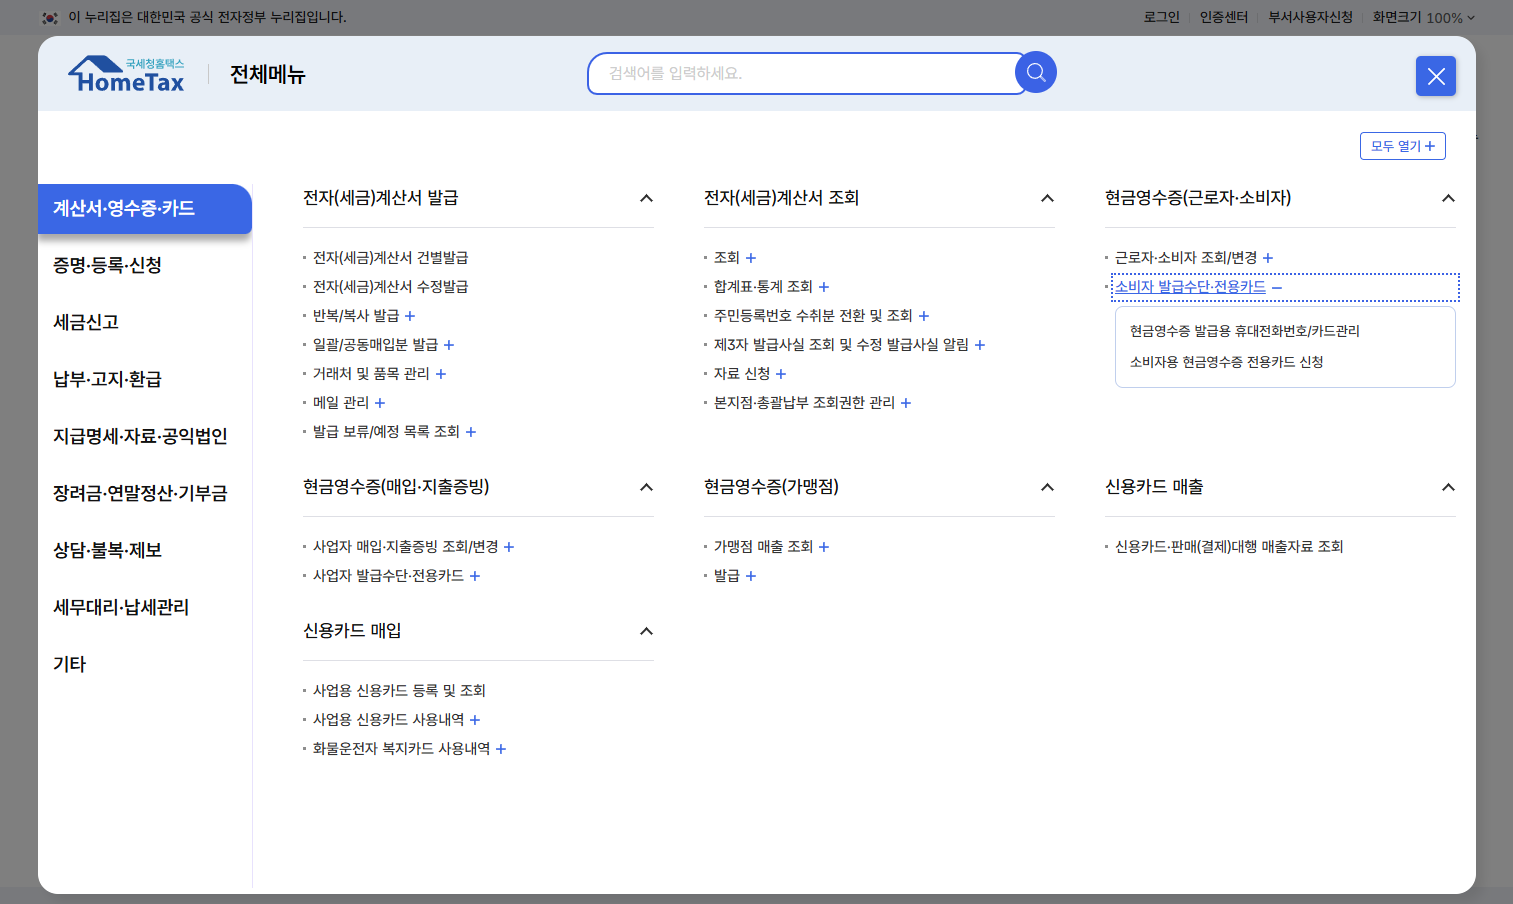Click 부서사용자신청 in the top bar

[x=1309, y=17]
